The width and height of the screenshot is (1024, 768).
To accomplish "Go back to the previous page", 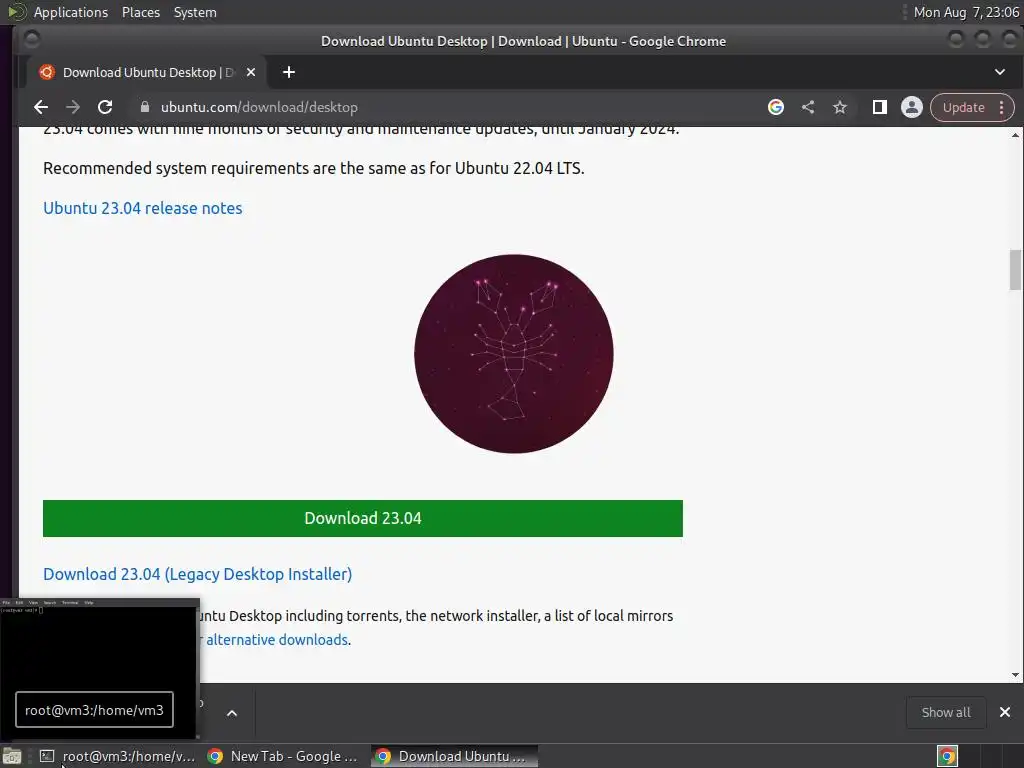I will pyautogui.click(x=40, y=107).
